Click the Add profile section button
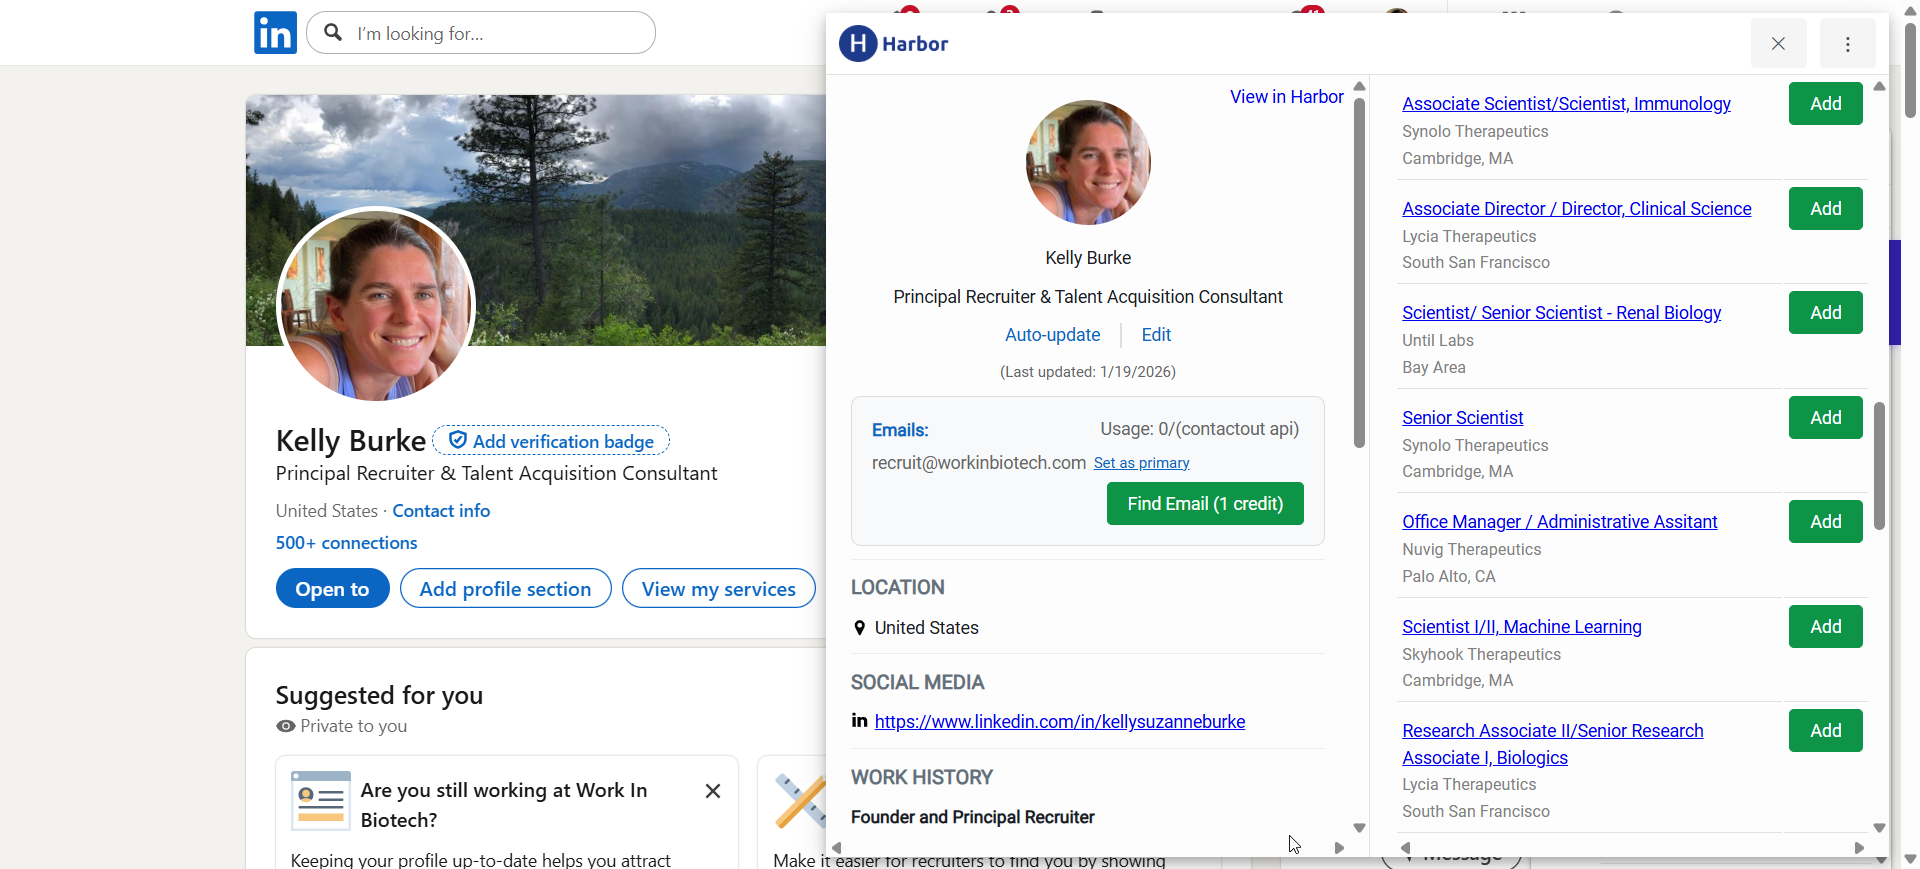1920x869 pixels. pyautogui.click(x=505, y=589)
